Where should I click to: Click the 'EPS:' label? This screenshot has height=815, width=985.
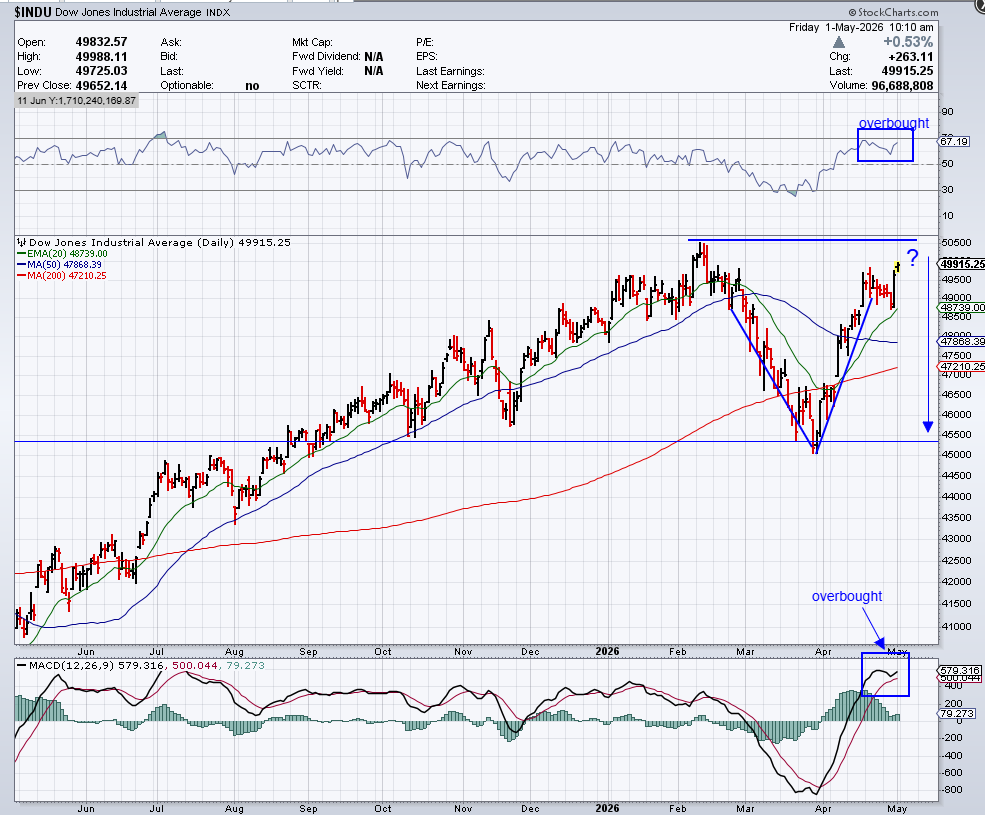(427, 57)
